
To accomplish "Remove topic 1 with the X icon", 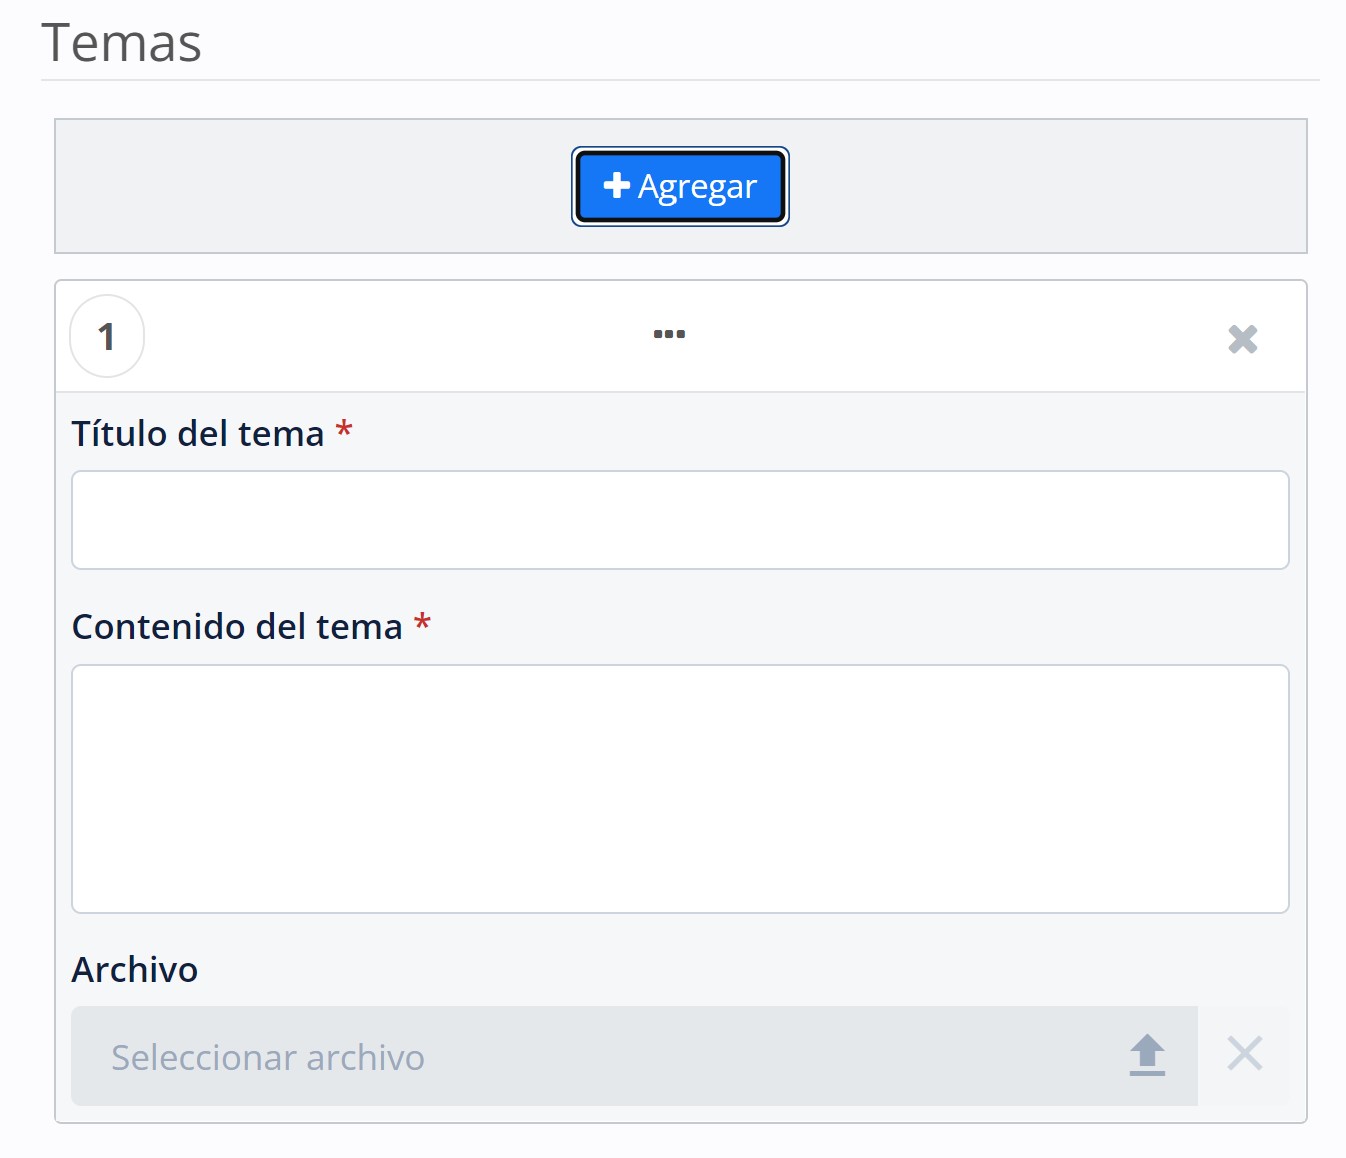I will 1242,339.
